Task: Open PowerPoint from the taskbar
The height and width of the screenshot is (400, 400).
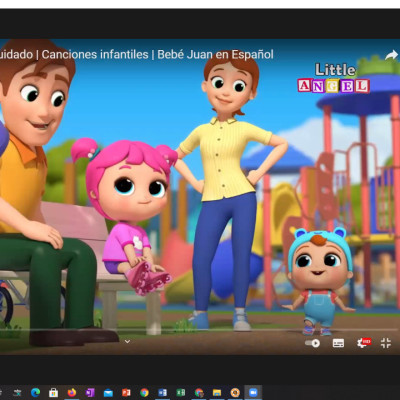Action: point(126,393)
